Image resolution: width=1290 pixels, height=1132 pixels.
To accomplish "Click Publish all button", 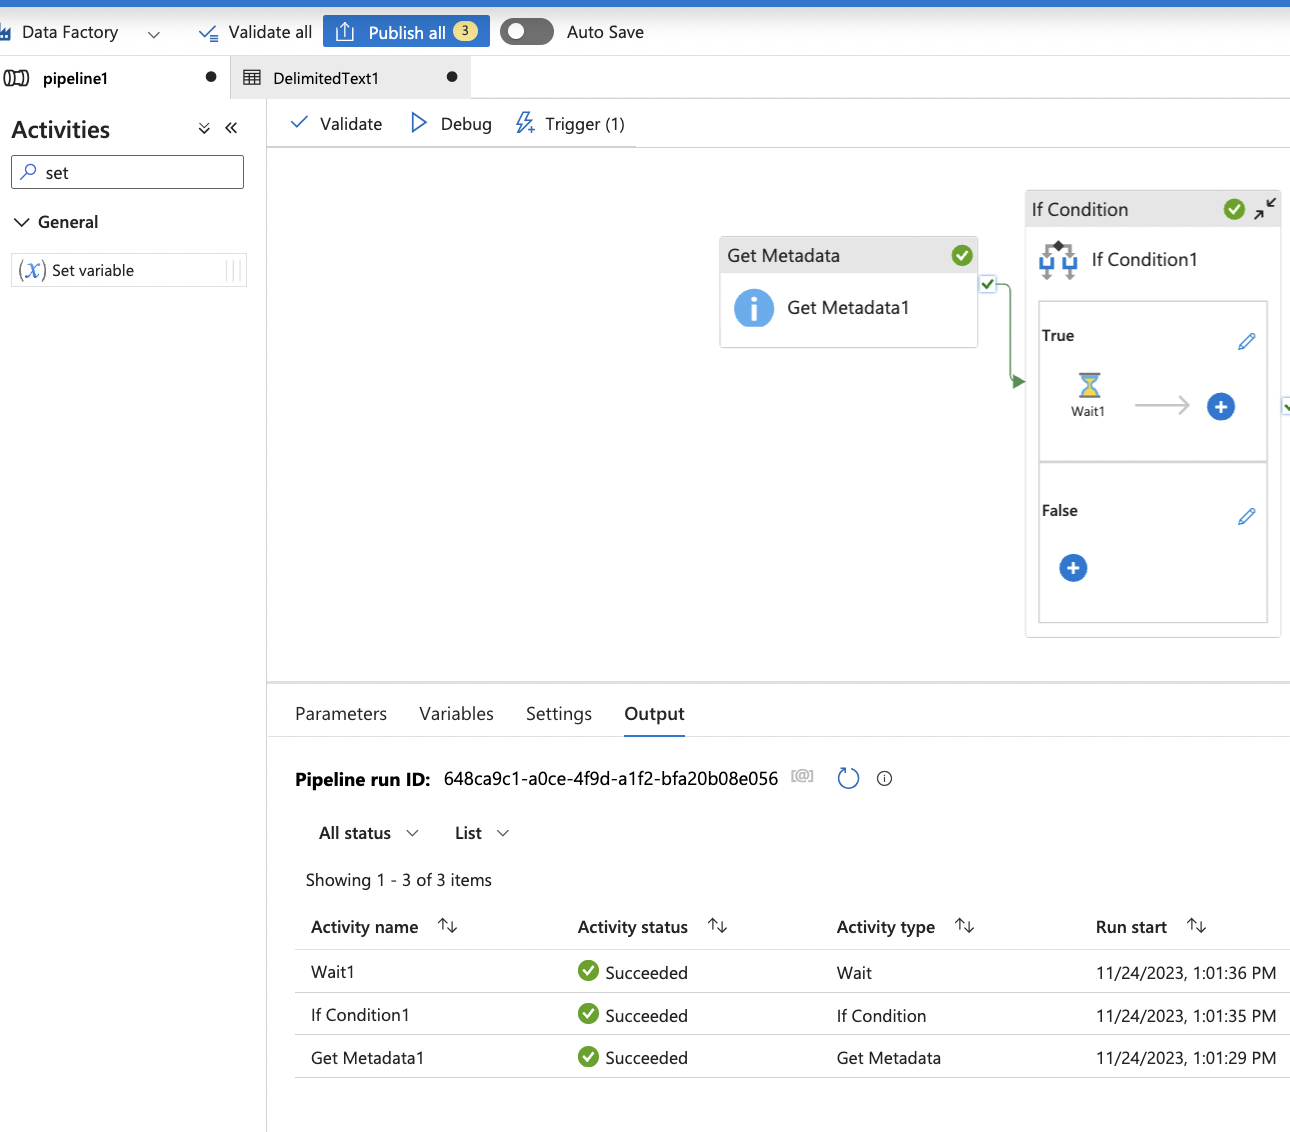I will (x=406, y=32).
